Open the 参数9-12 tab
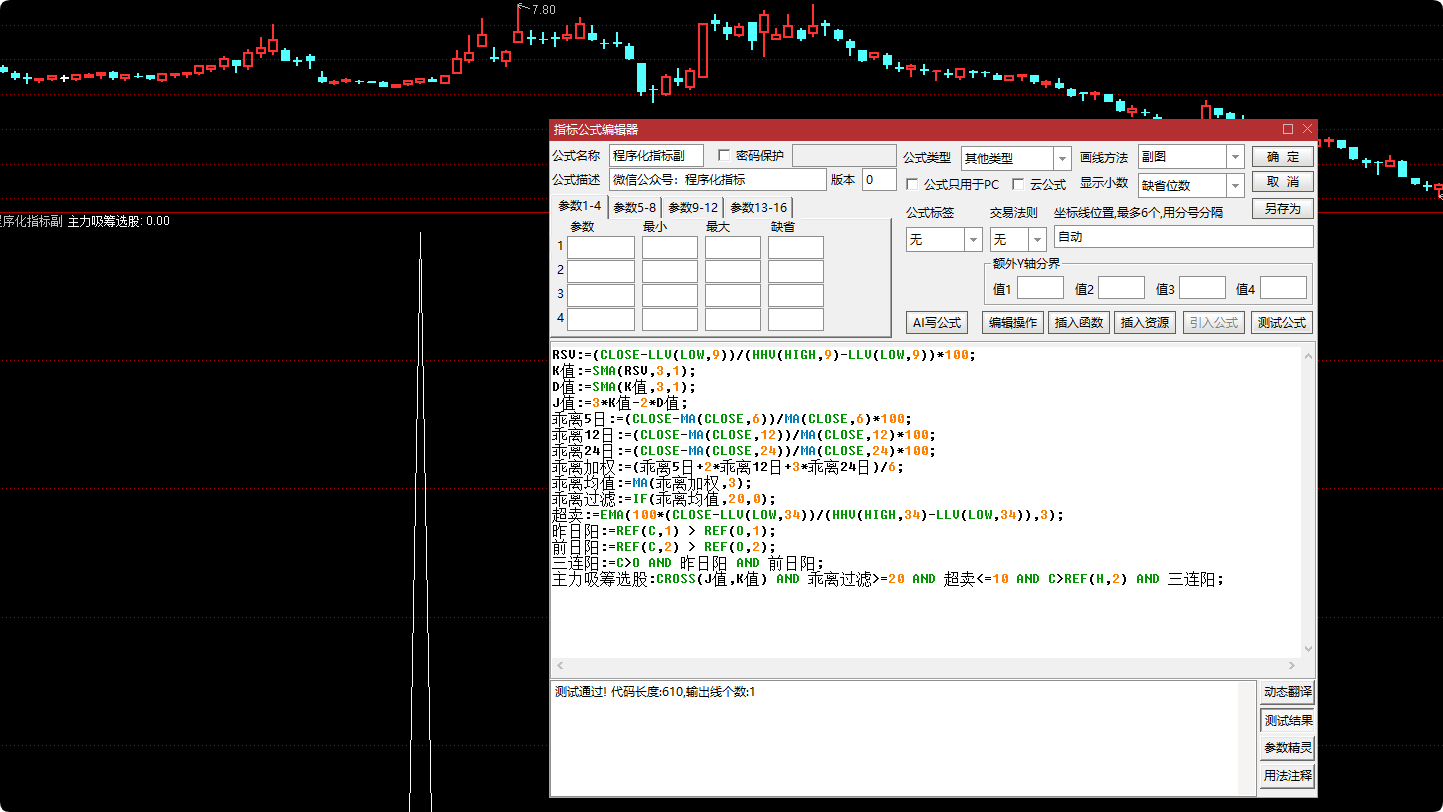 (x=693, y=207)
